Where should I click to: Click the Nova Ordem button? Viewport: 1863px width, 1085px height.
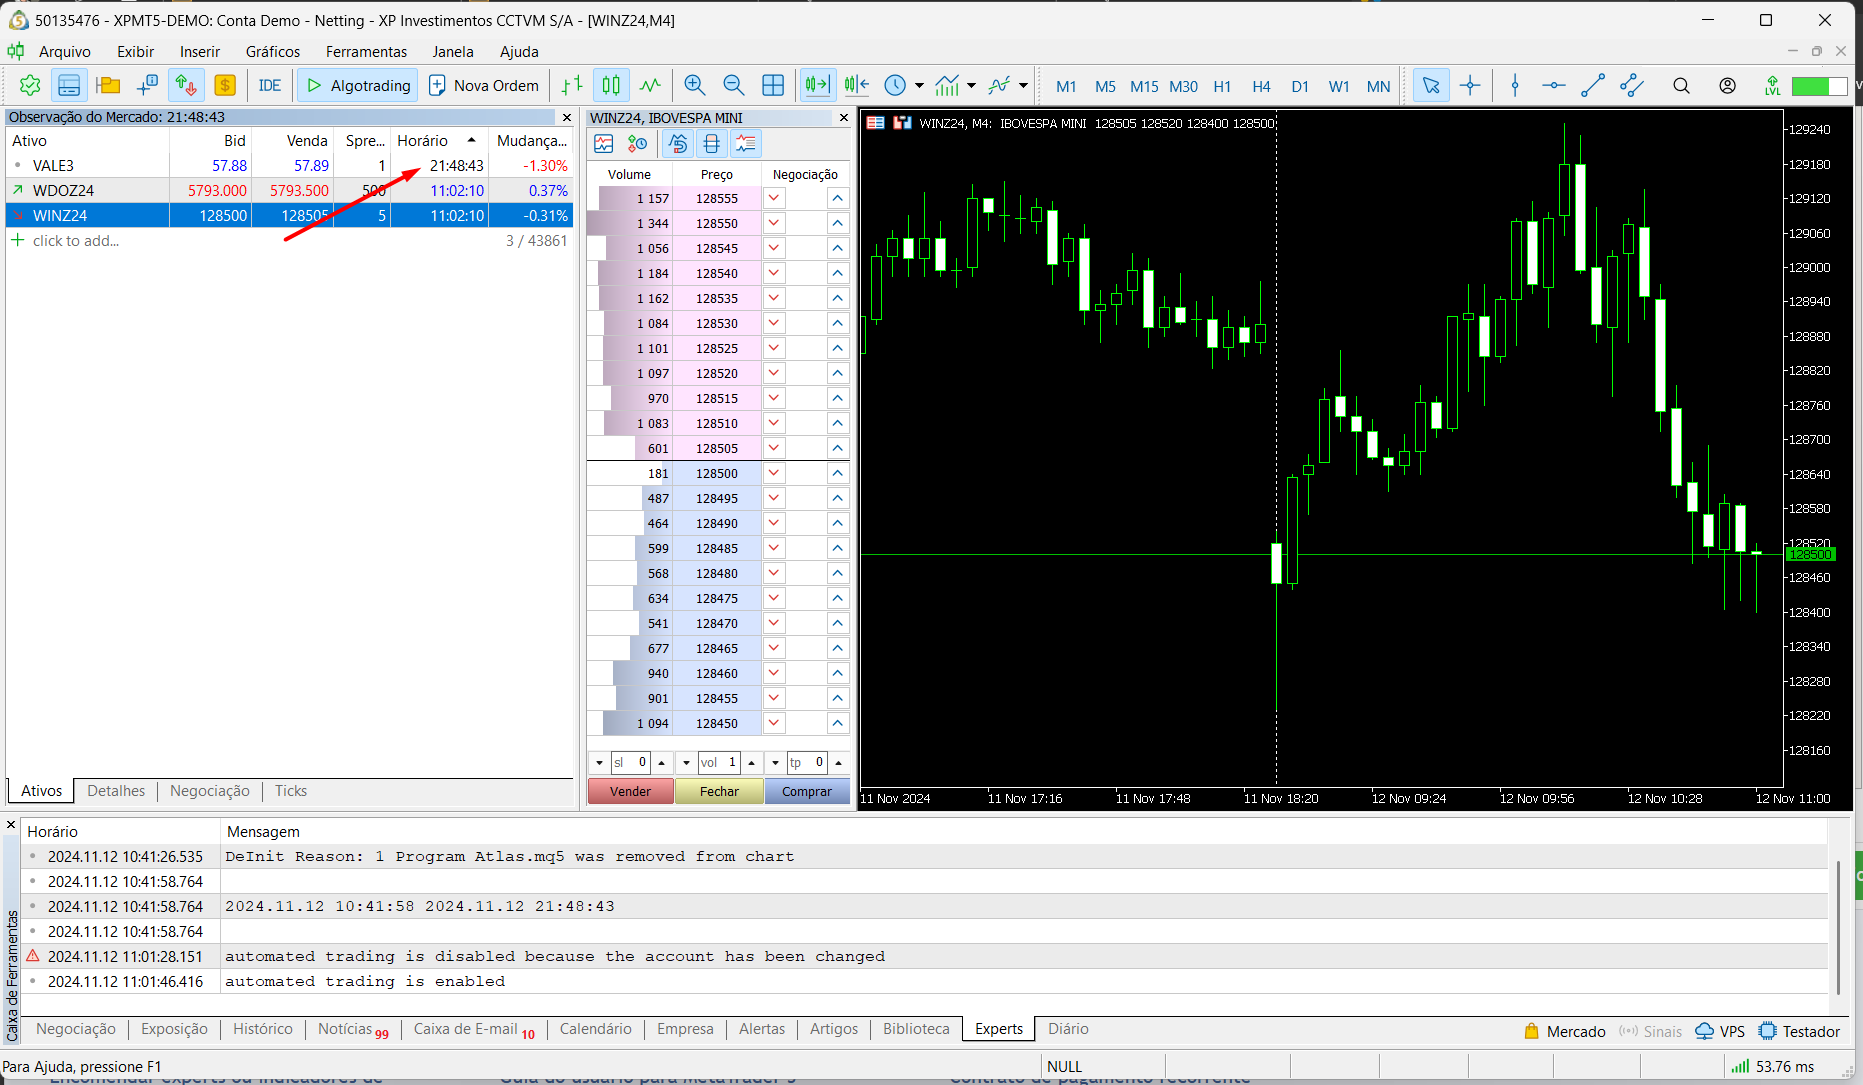[x=484, y=86]
